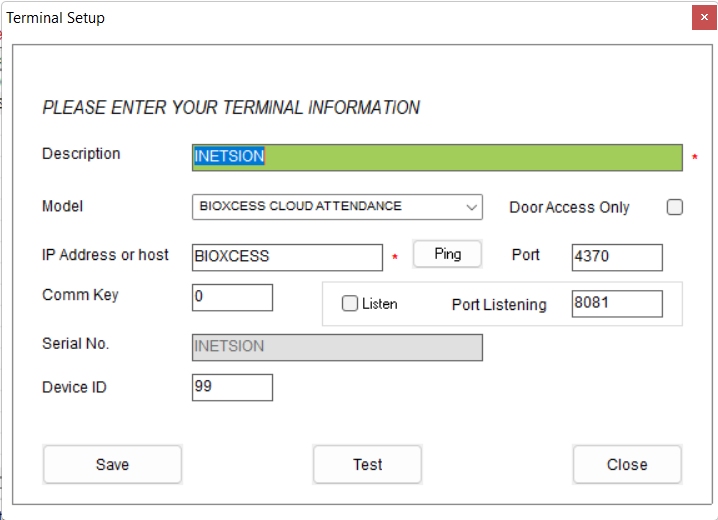Viewport: 718px width, 520px height.
Task: Click the IP Address or host field
Action: 287,257
